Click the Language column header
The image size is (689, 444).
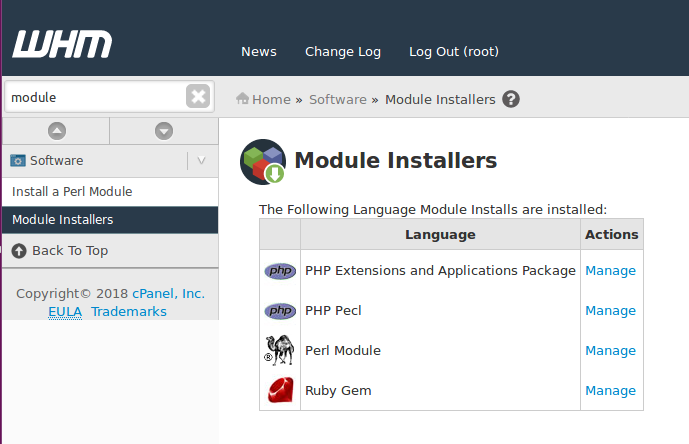(440, 235)
